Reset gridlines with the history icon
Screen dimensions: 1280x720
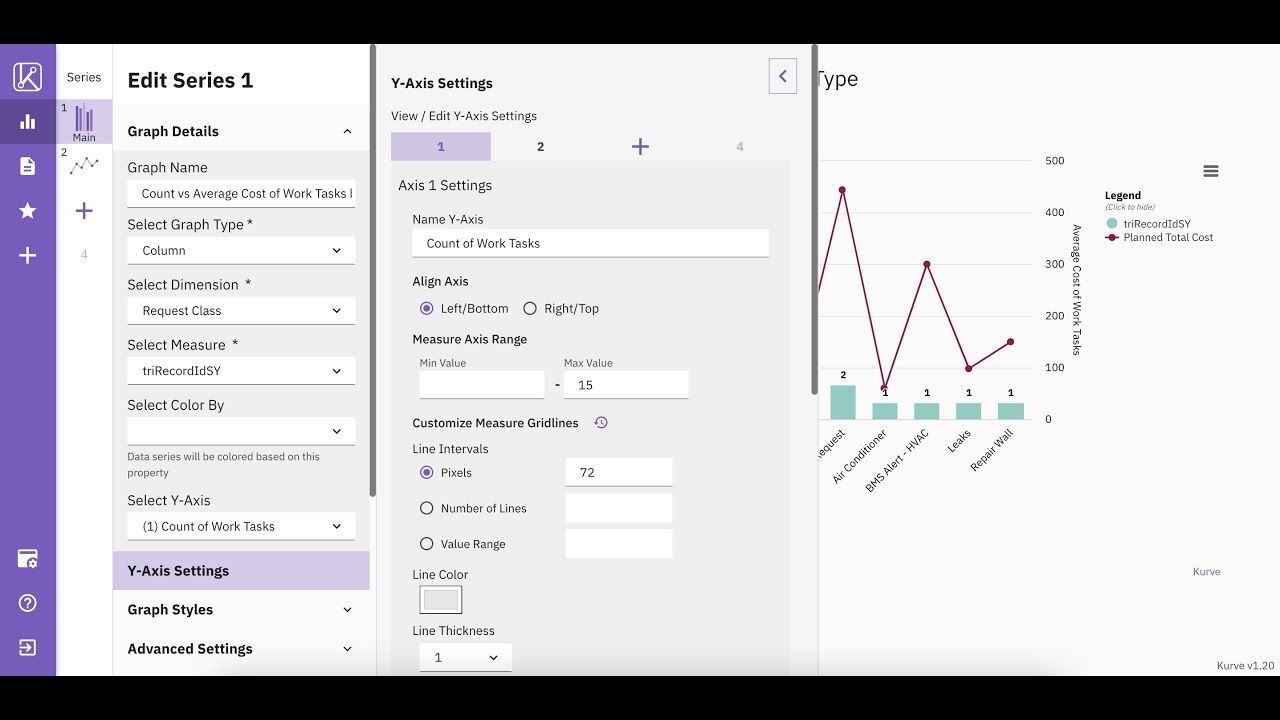point(601,423)
